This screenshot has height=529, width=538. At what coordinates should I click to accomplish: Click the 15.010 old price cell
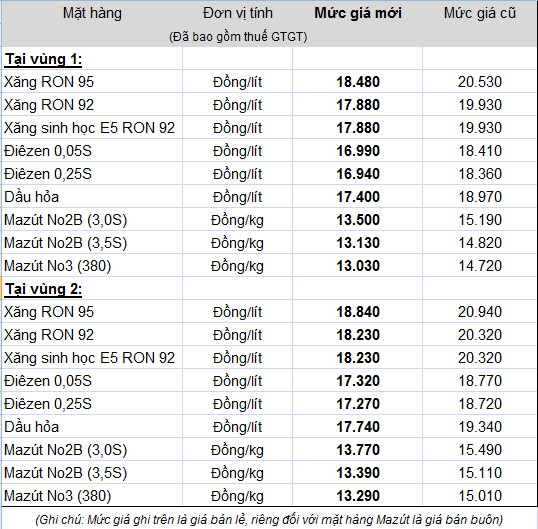pos(480,496)
